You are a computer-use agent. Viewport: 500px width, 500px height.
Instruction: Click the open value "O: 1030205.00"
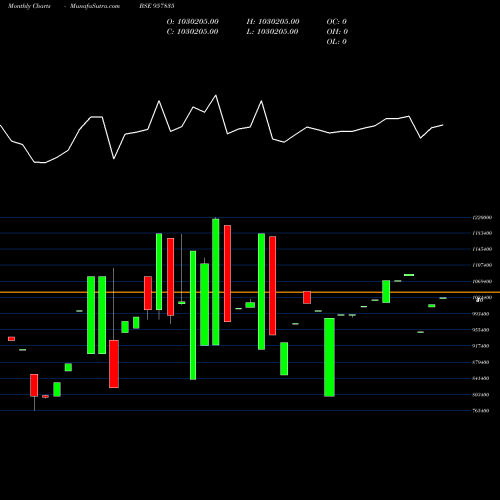click(193, 22)
